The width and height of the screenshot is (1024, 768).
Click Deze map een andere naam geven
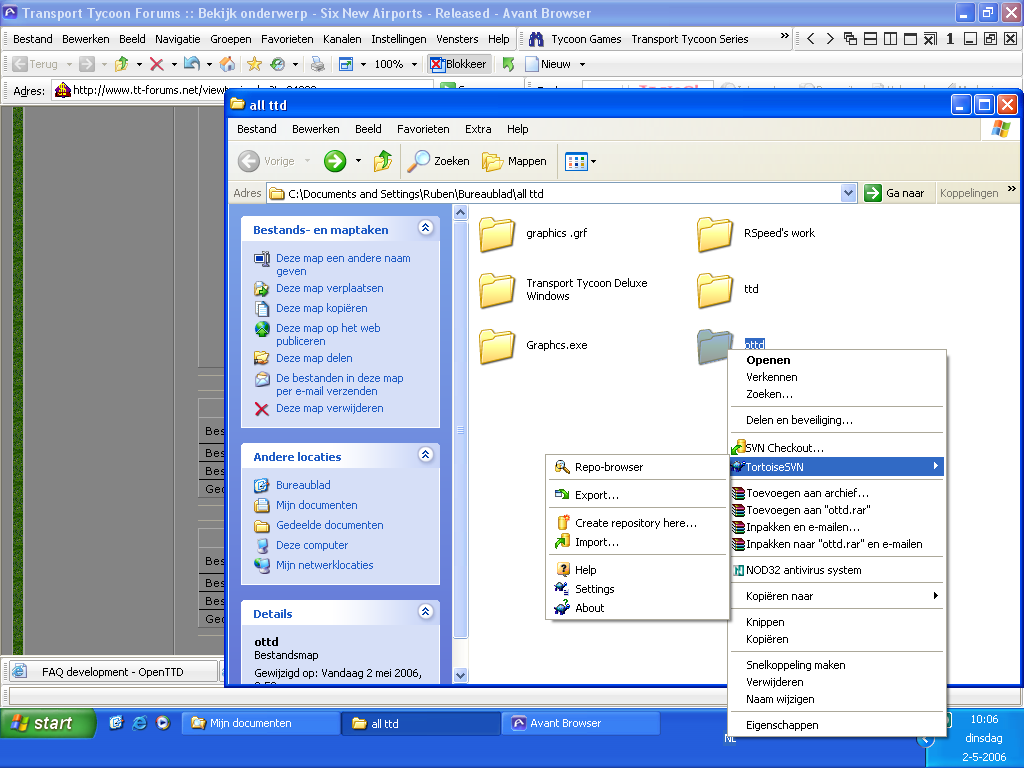[x=343, y=264]
